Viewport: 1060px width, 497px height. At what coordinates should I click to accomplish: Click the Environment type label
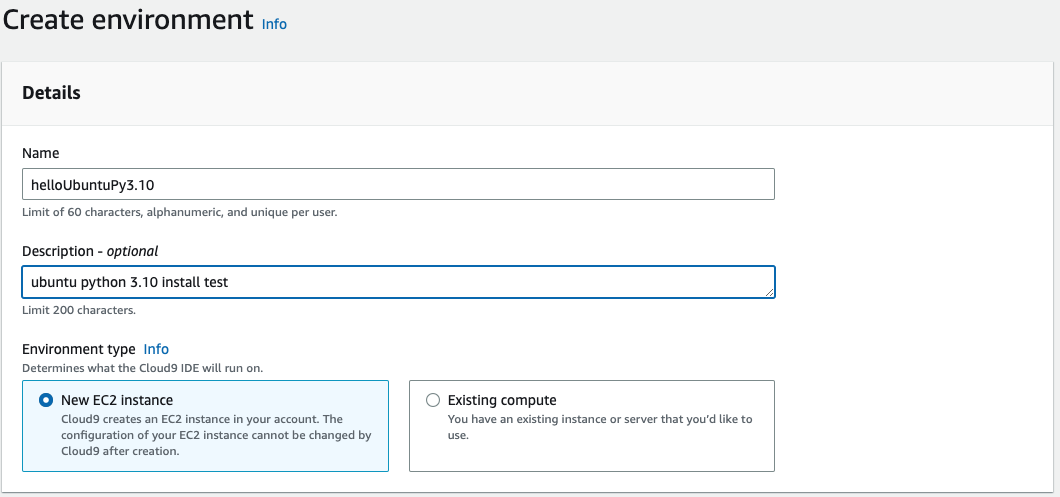[78, 349]
